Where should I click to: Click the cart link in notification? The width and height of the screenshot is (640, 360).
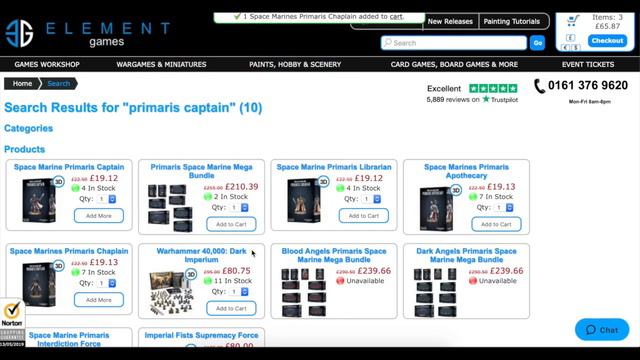(396, 16)
